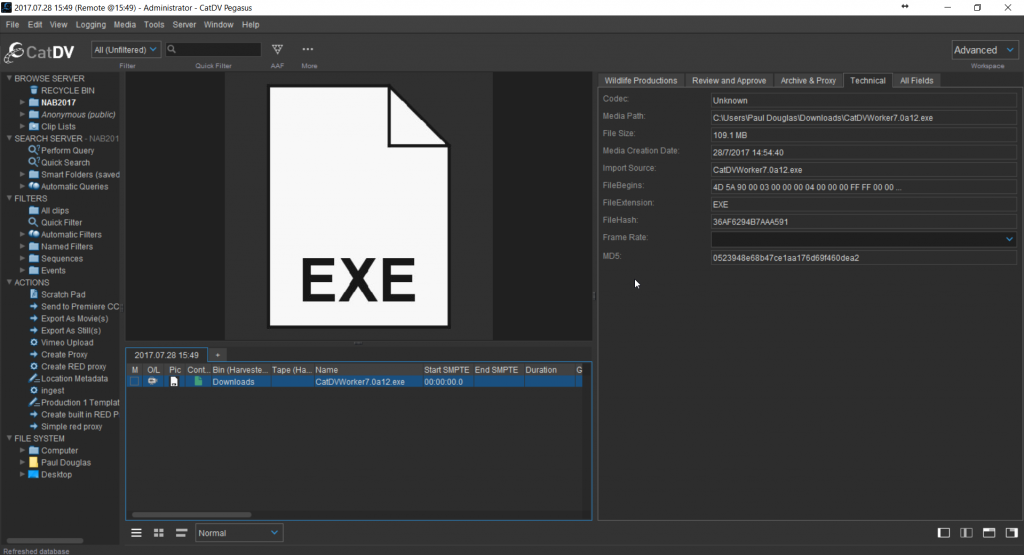Open the Server menu
The width and height of the screenshot is (1024, 555).
[x=184, y=25]
